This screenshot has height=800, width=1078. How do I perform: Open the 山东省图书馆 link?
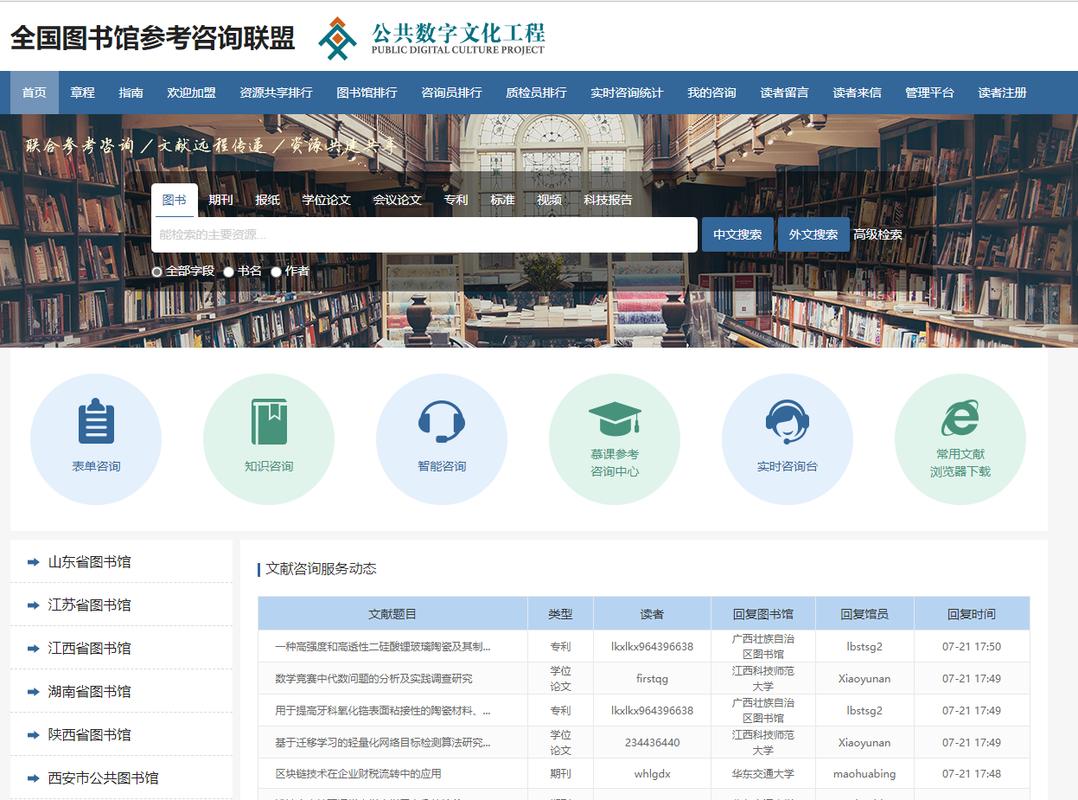coord(89,562)
